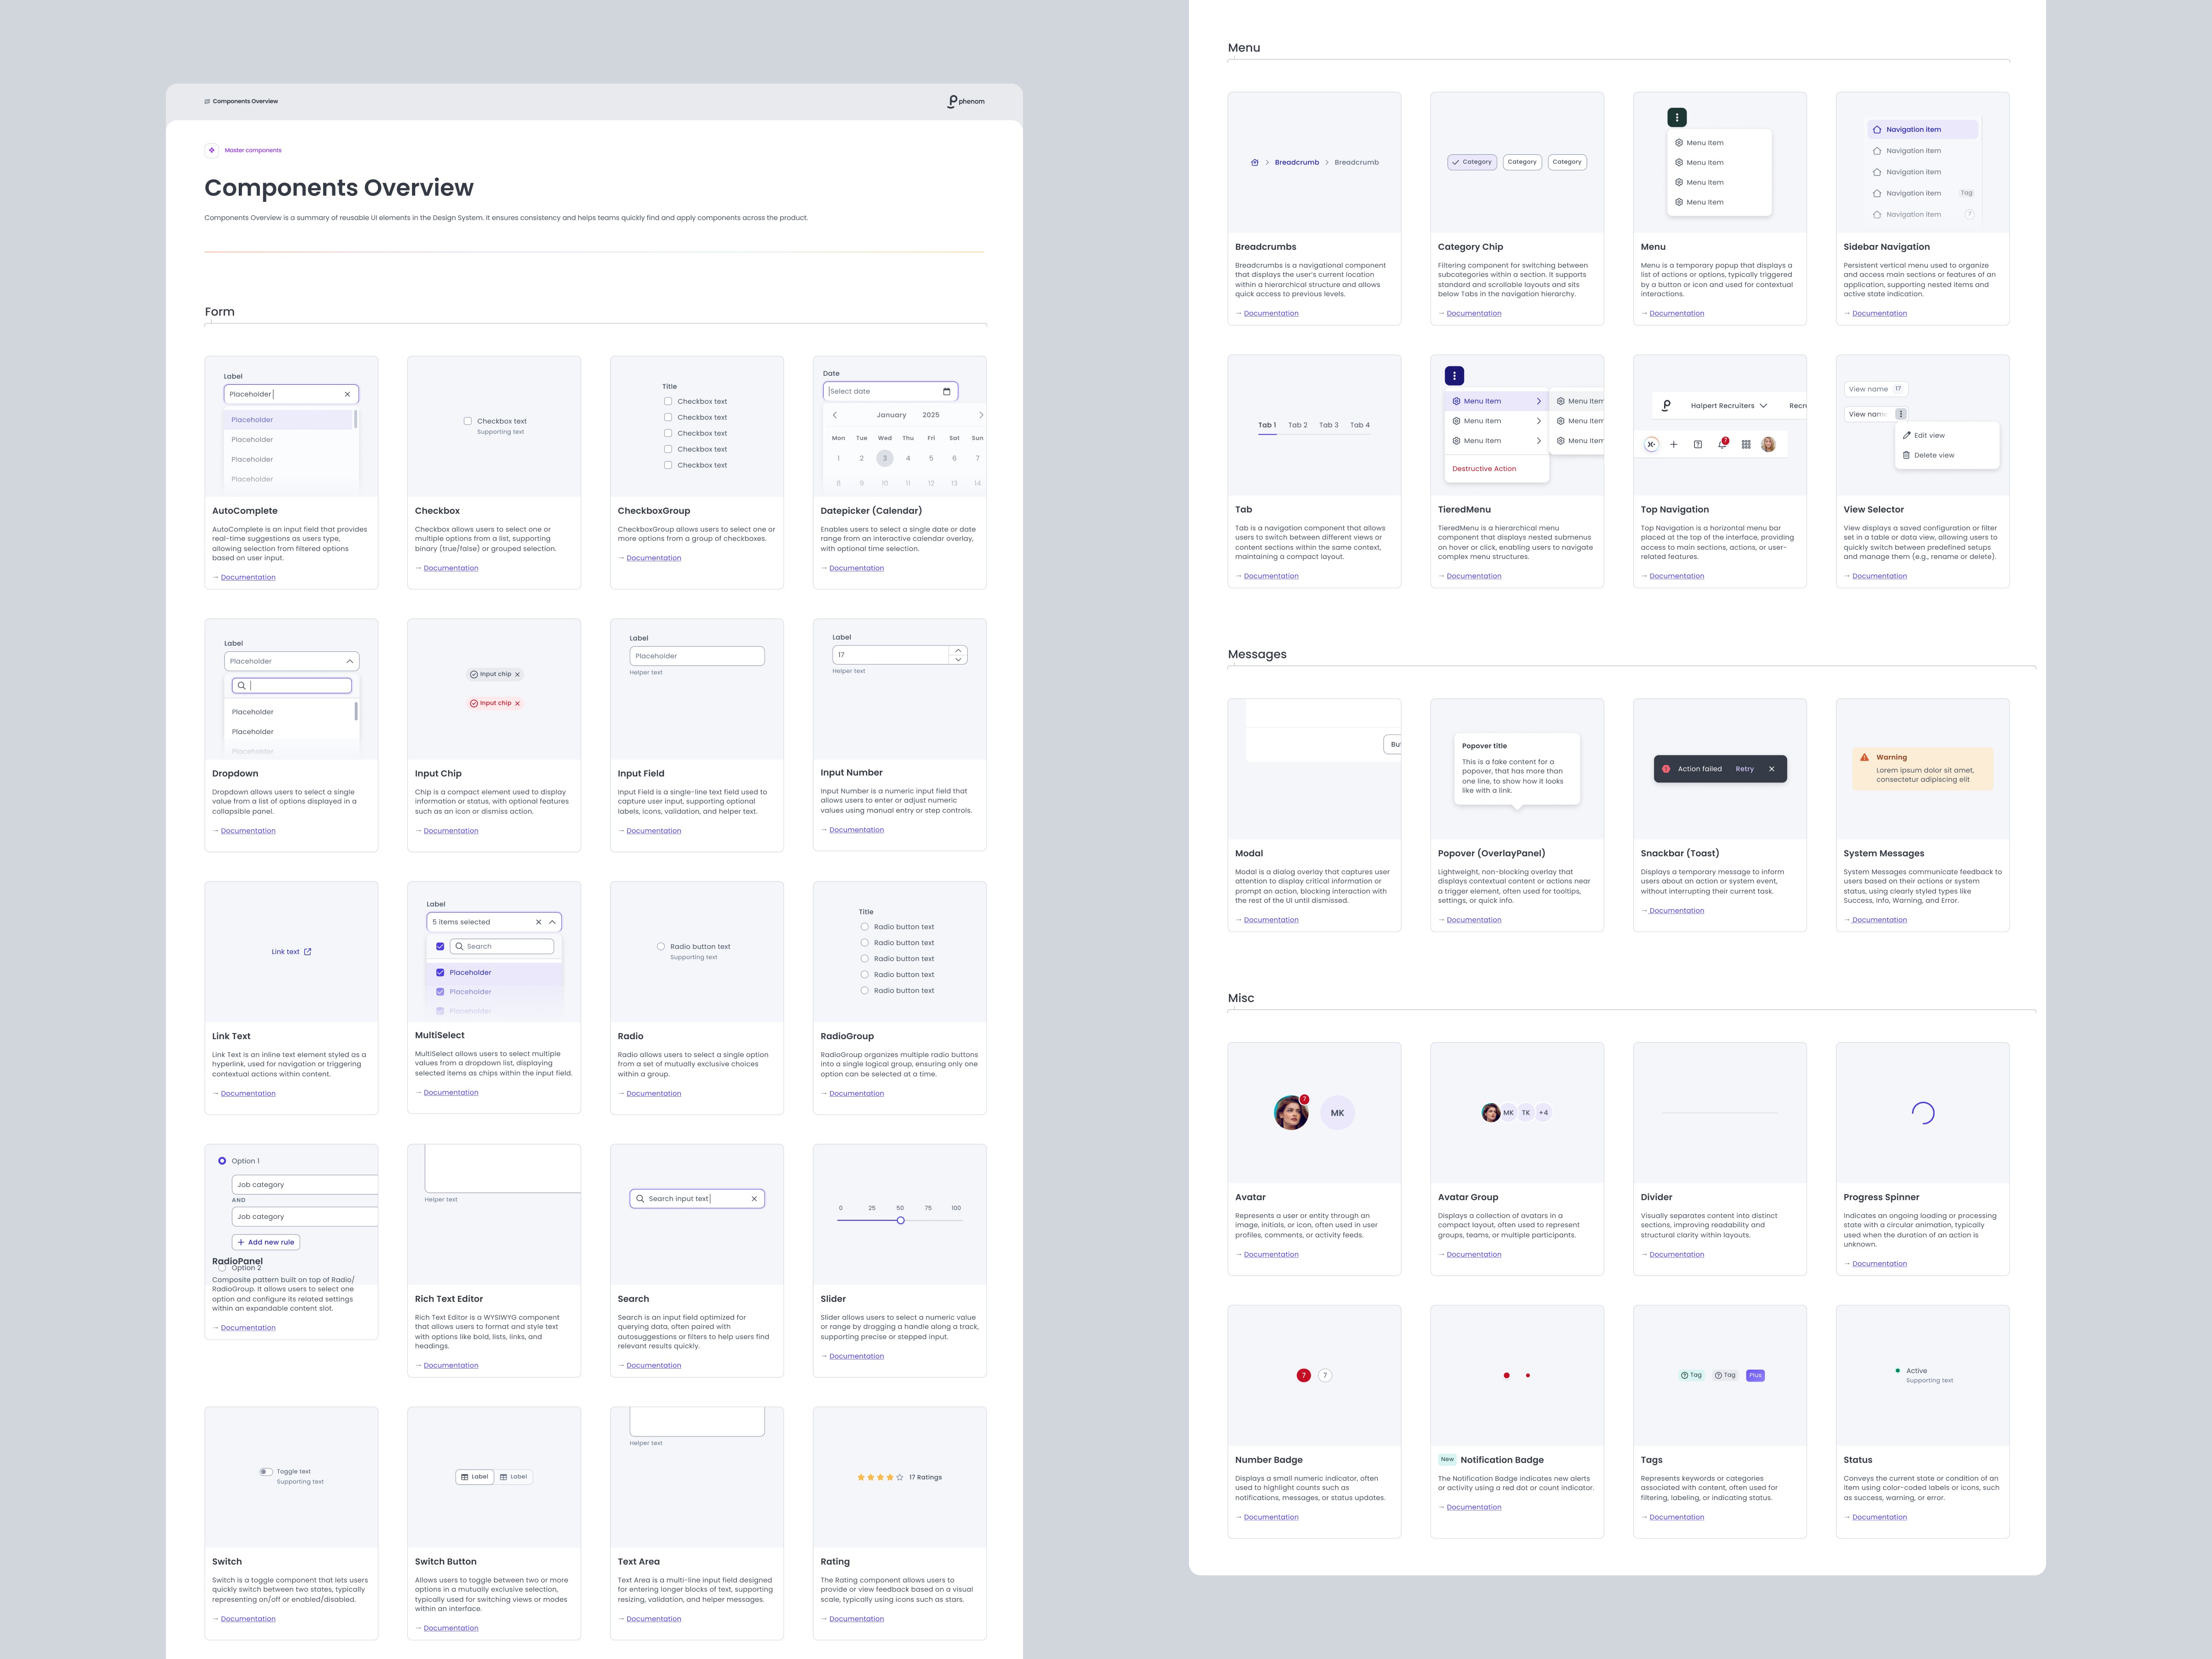The width and height of the screenshot is (2212, 1659).
Task: Open the help question-mark icon in Top Navigation
Action: coord(1698,444)
